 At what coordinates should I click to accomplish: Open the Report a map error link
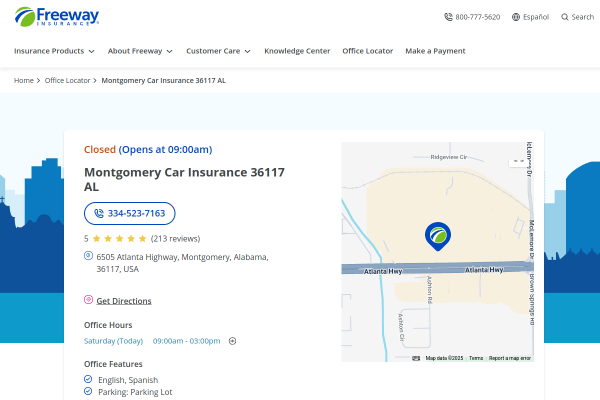click(x=510, y=358)
